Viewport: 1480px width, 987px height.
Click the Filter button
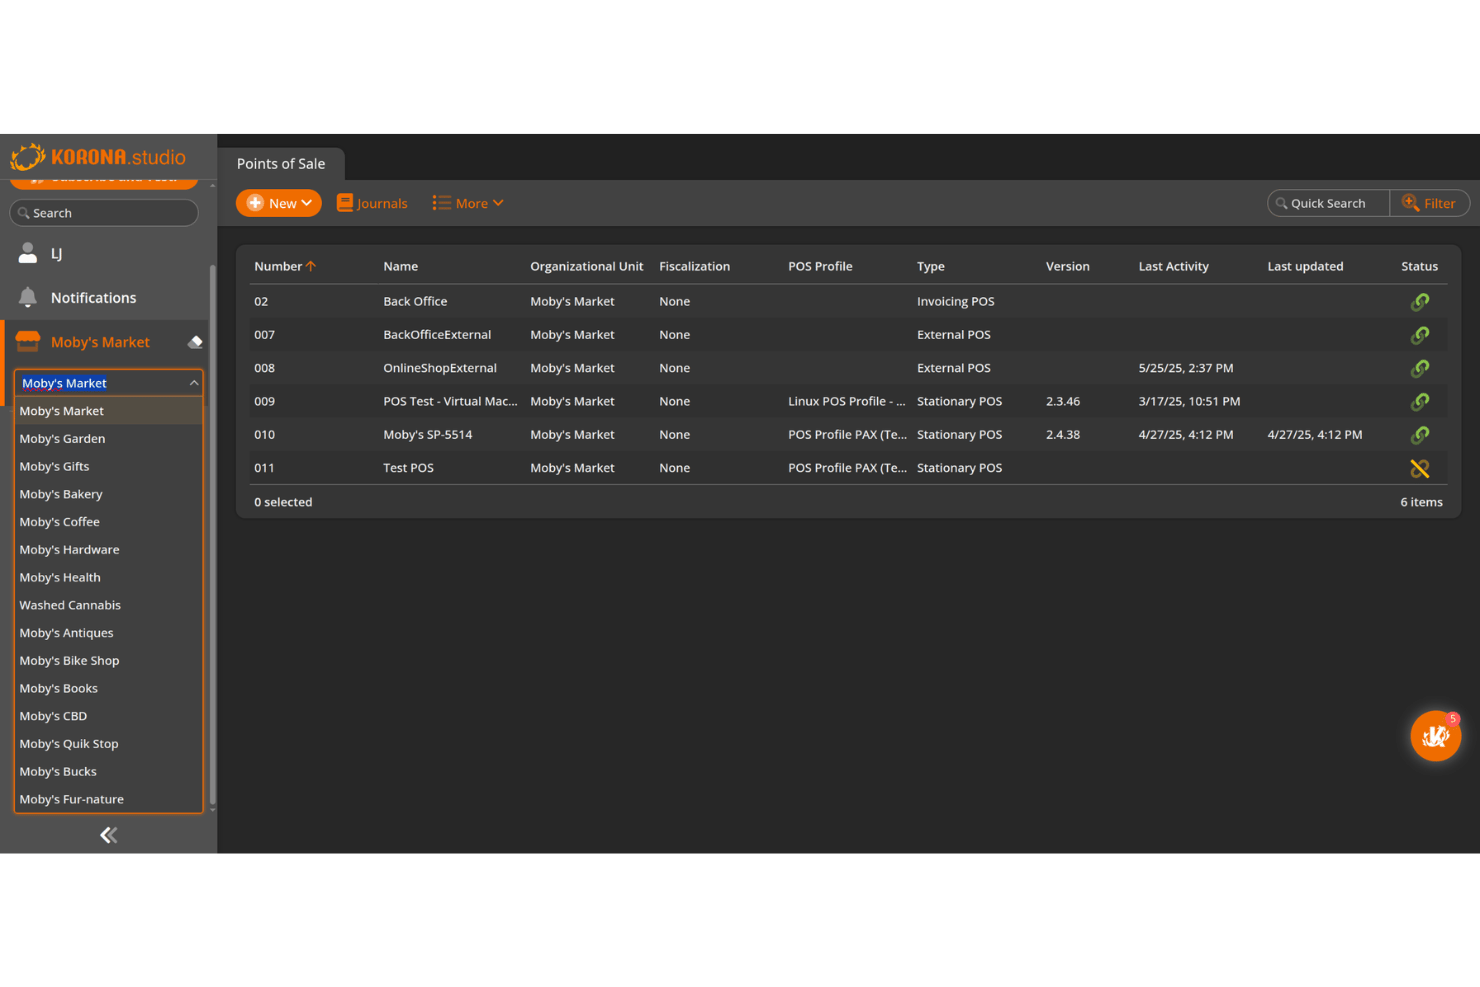(x=1429, y=203)
